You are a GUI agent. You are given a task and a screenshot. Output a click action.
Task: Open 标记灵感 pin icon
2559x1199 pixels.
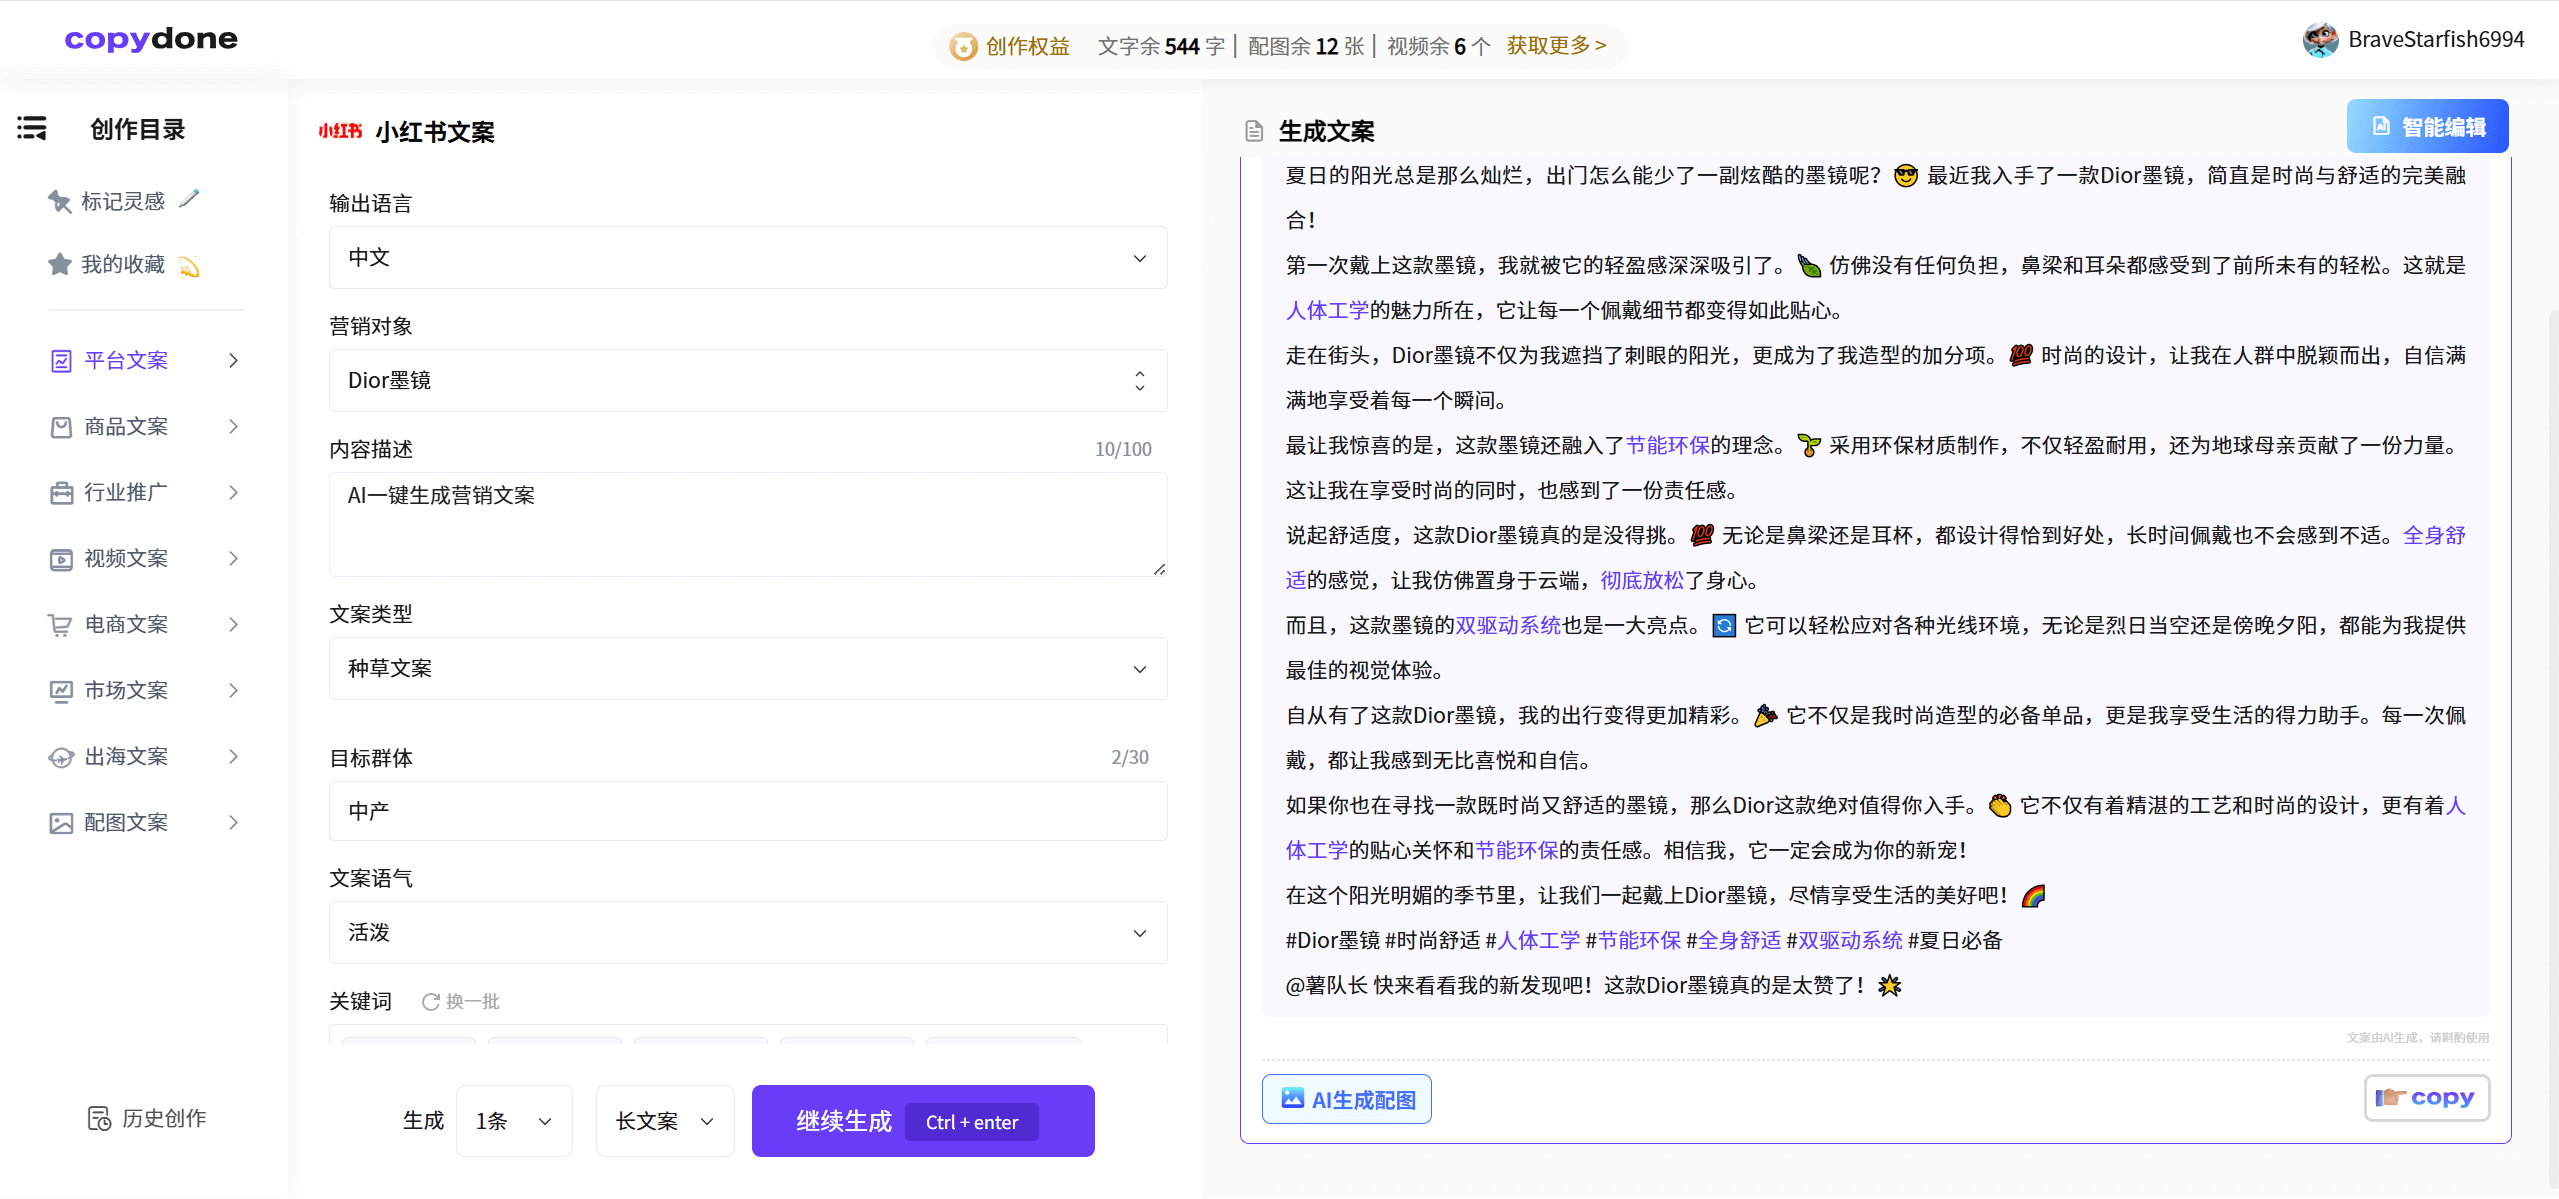pyautogui.click(x=59, y=201)
